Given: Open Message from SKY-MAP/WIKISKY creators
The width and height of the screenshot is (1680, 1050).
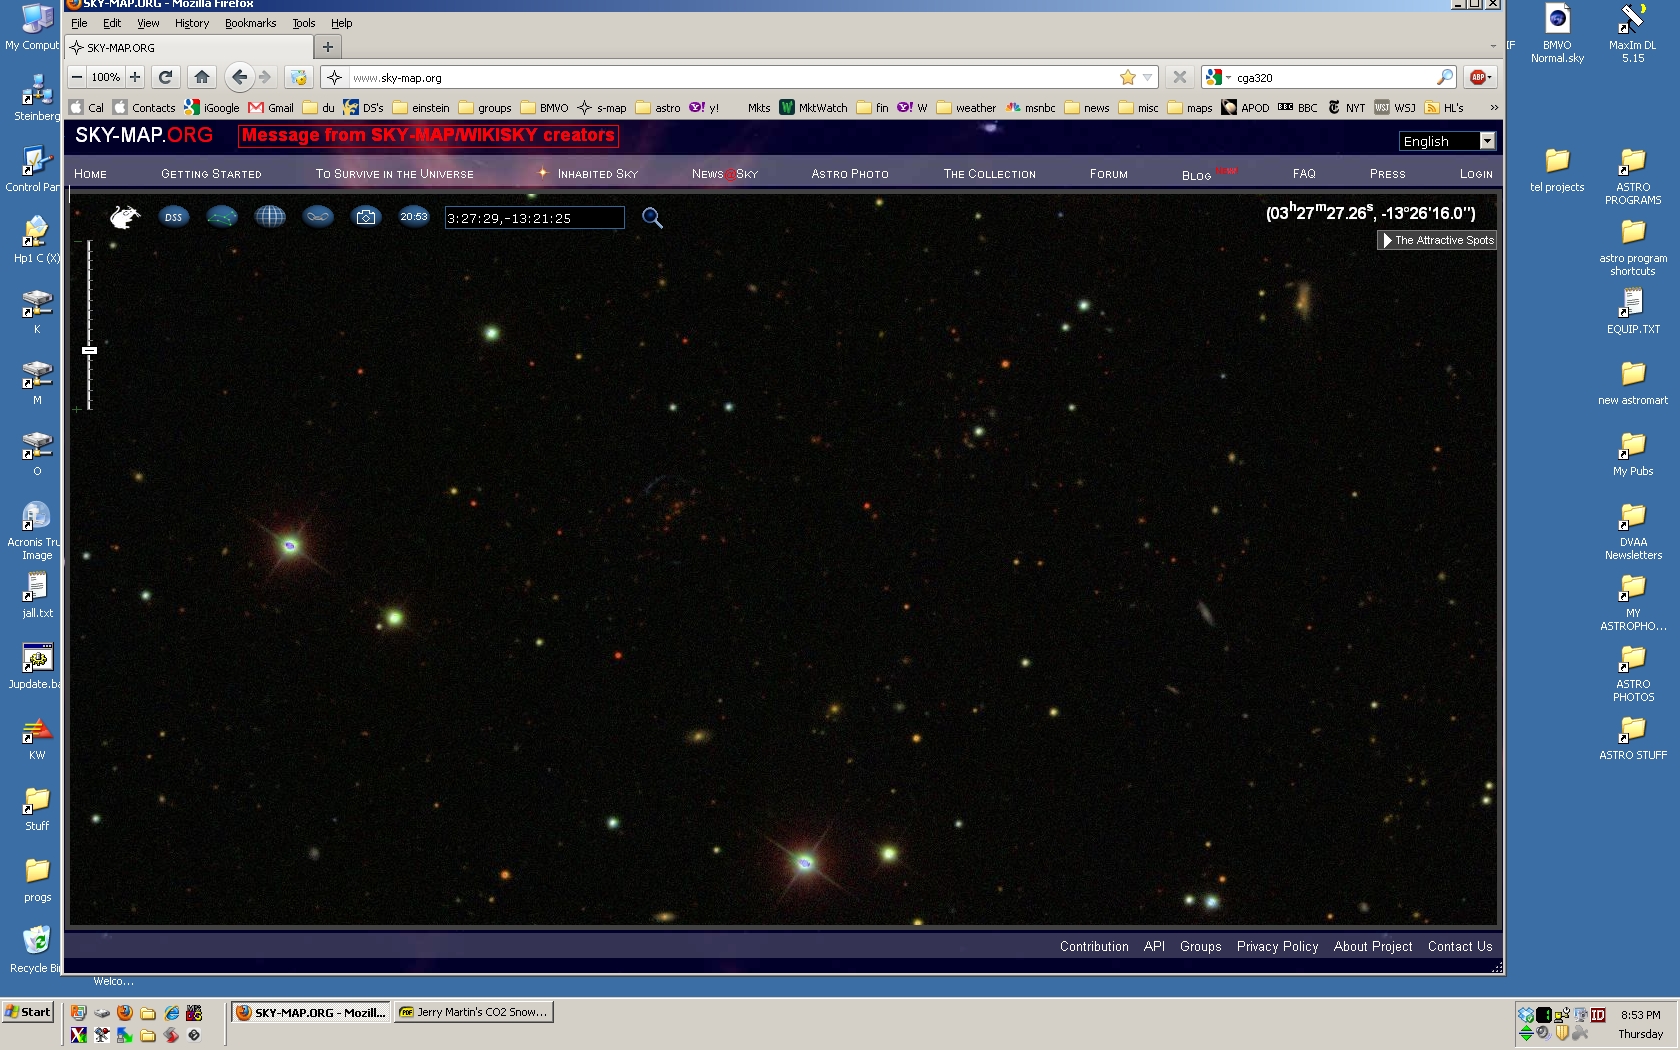Looking at the screenshot, I should [428, 135].
